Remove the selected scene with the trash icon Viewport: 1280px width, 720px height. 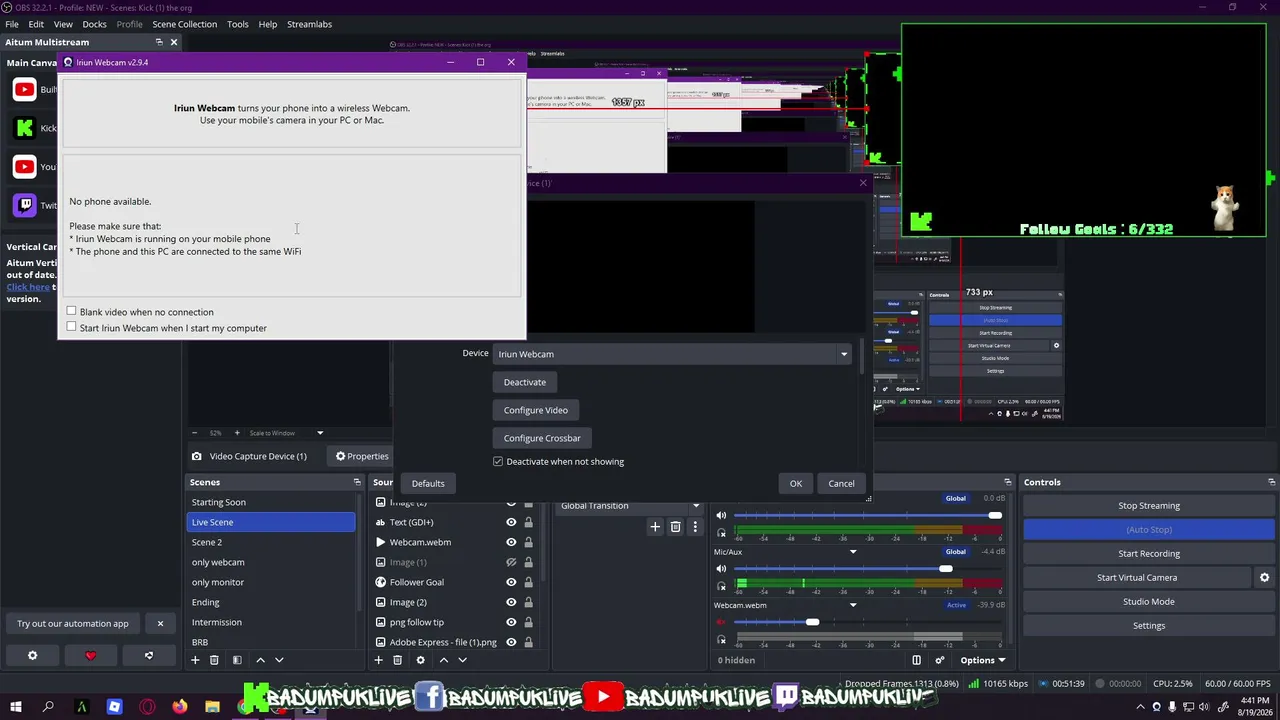(x=214, y=660)
